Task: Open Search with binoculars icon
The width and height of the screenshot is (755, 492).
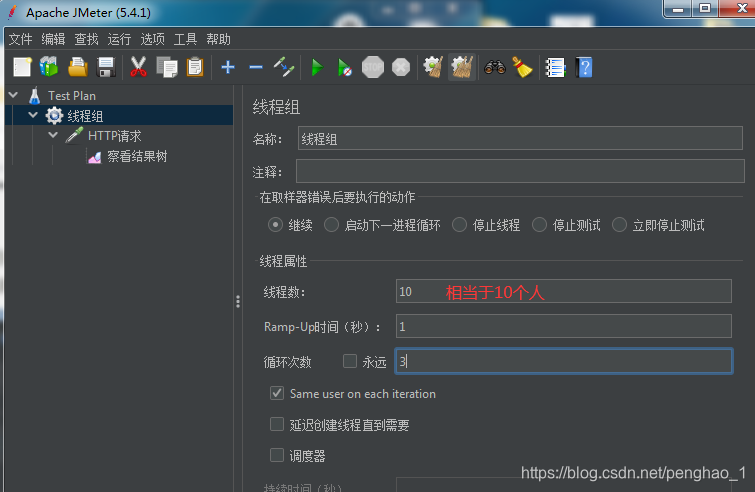Action: click(x=495, y=67)
